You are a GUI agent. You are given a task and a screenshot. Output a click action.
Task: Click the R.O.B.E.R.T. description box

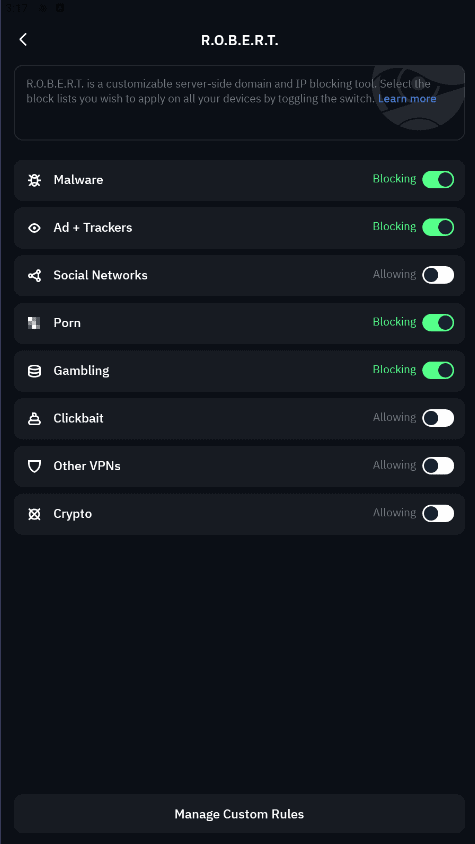[239, 103]
